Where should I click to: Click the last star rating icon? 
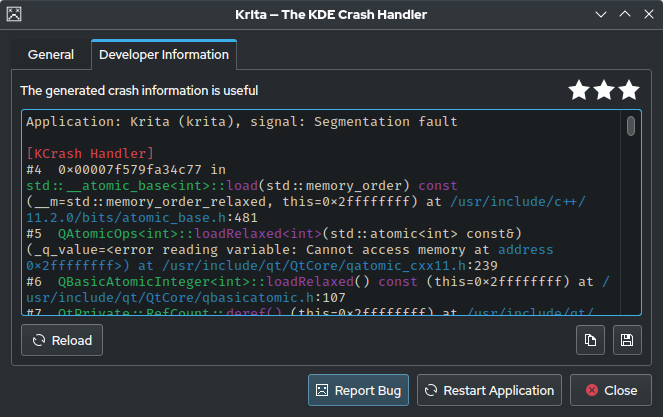(x=629, y=91)
